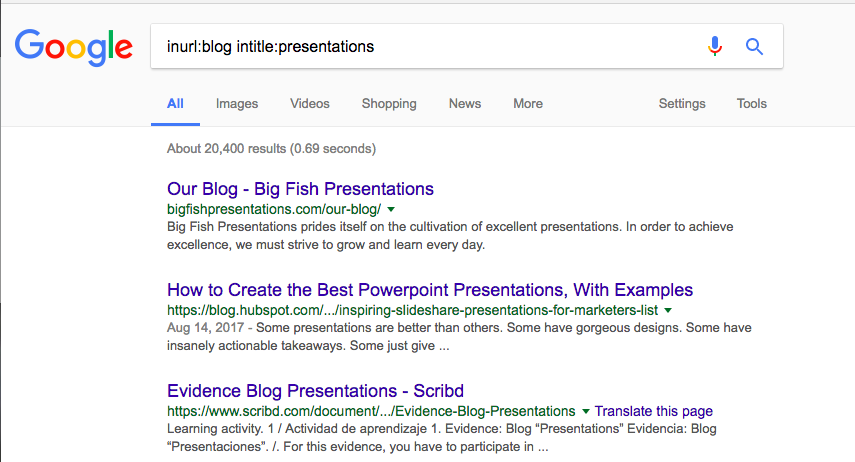855x462 pixels.
Task: Select the All results tab
Action: coord(175,104)
